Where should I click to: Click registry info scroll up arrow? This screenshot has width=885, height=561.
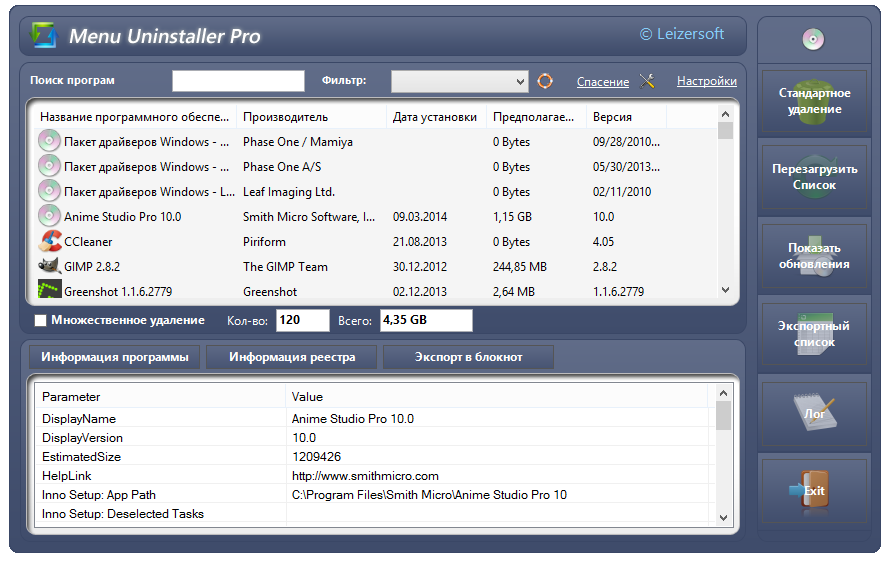click(724, 393)
